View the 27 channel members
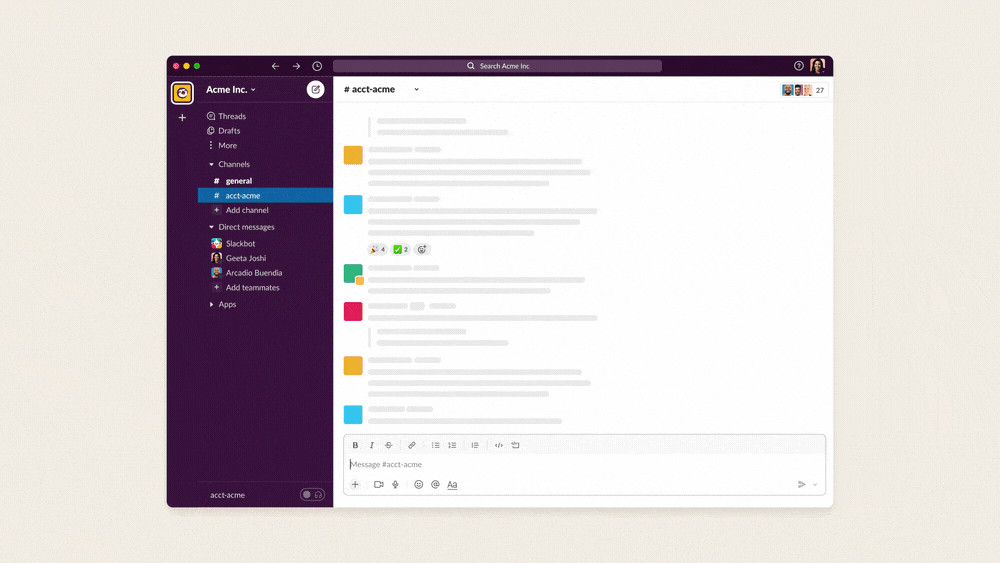1000x563 pixels. 804,90
